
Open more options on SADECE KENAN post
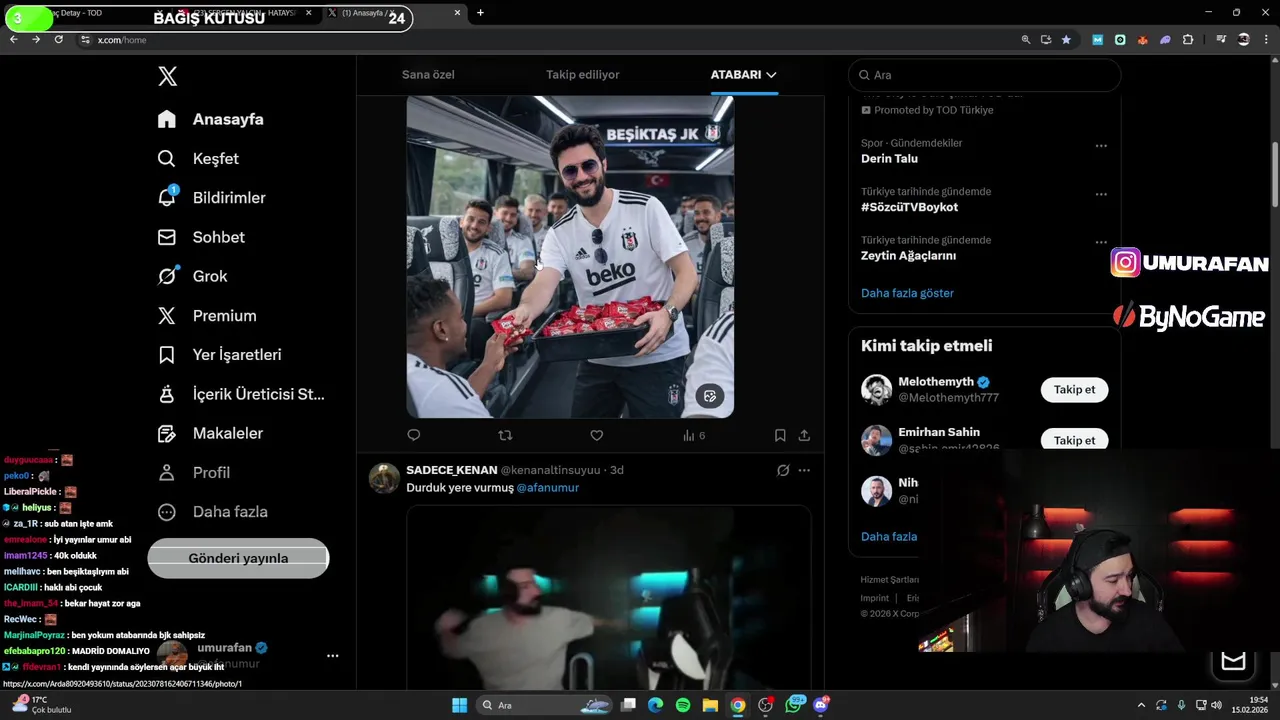(804, 470)
